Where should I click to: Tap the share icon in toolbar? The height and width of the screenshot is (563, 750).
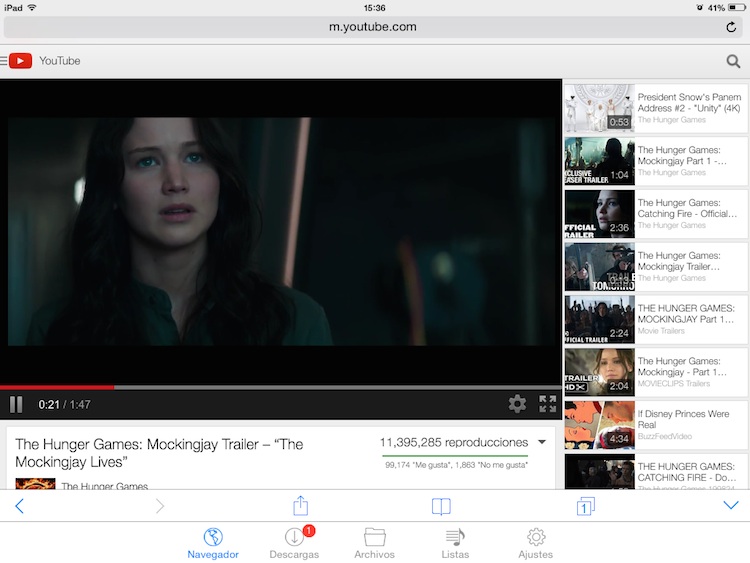pyautogui.click(x=300, y=506)
